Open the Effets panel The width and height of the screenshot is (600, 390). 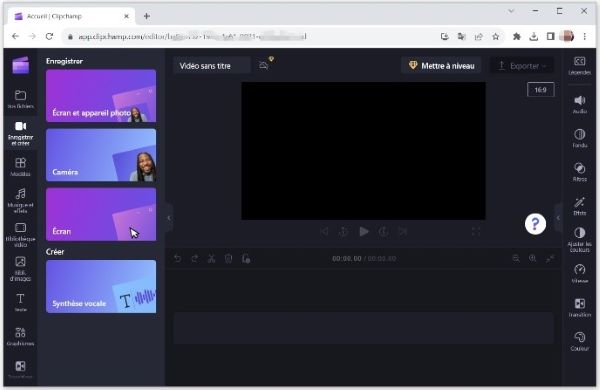(x=579, y=206)
